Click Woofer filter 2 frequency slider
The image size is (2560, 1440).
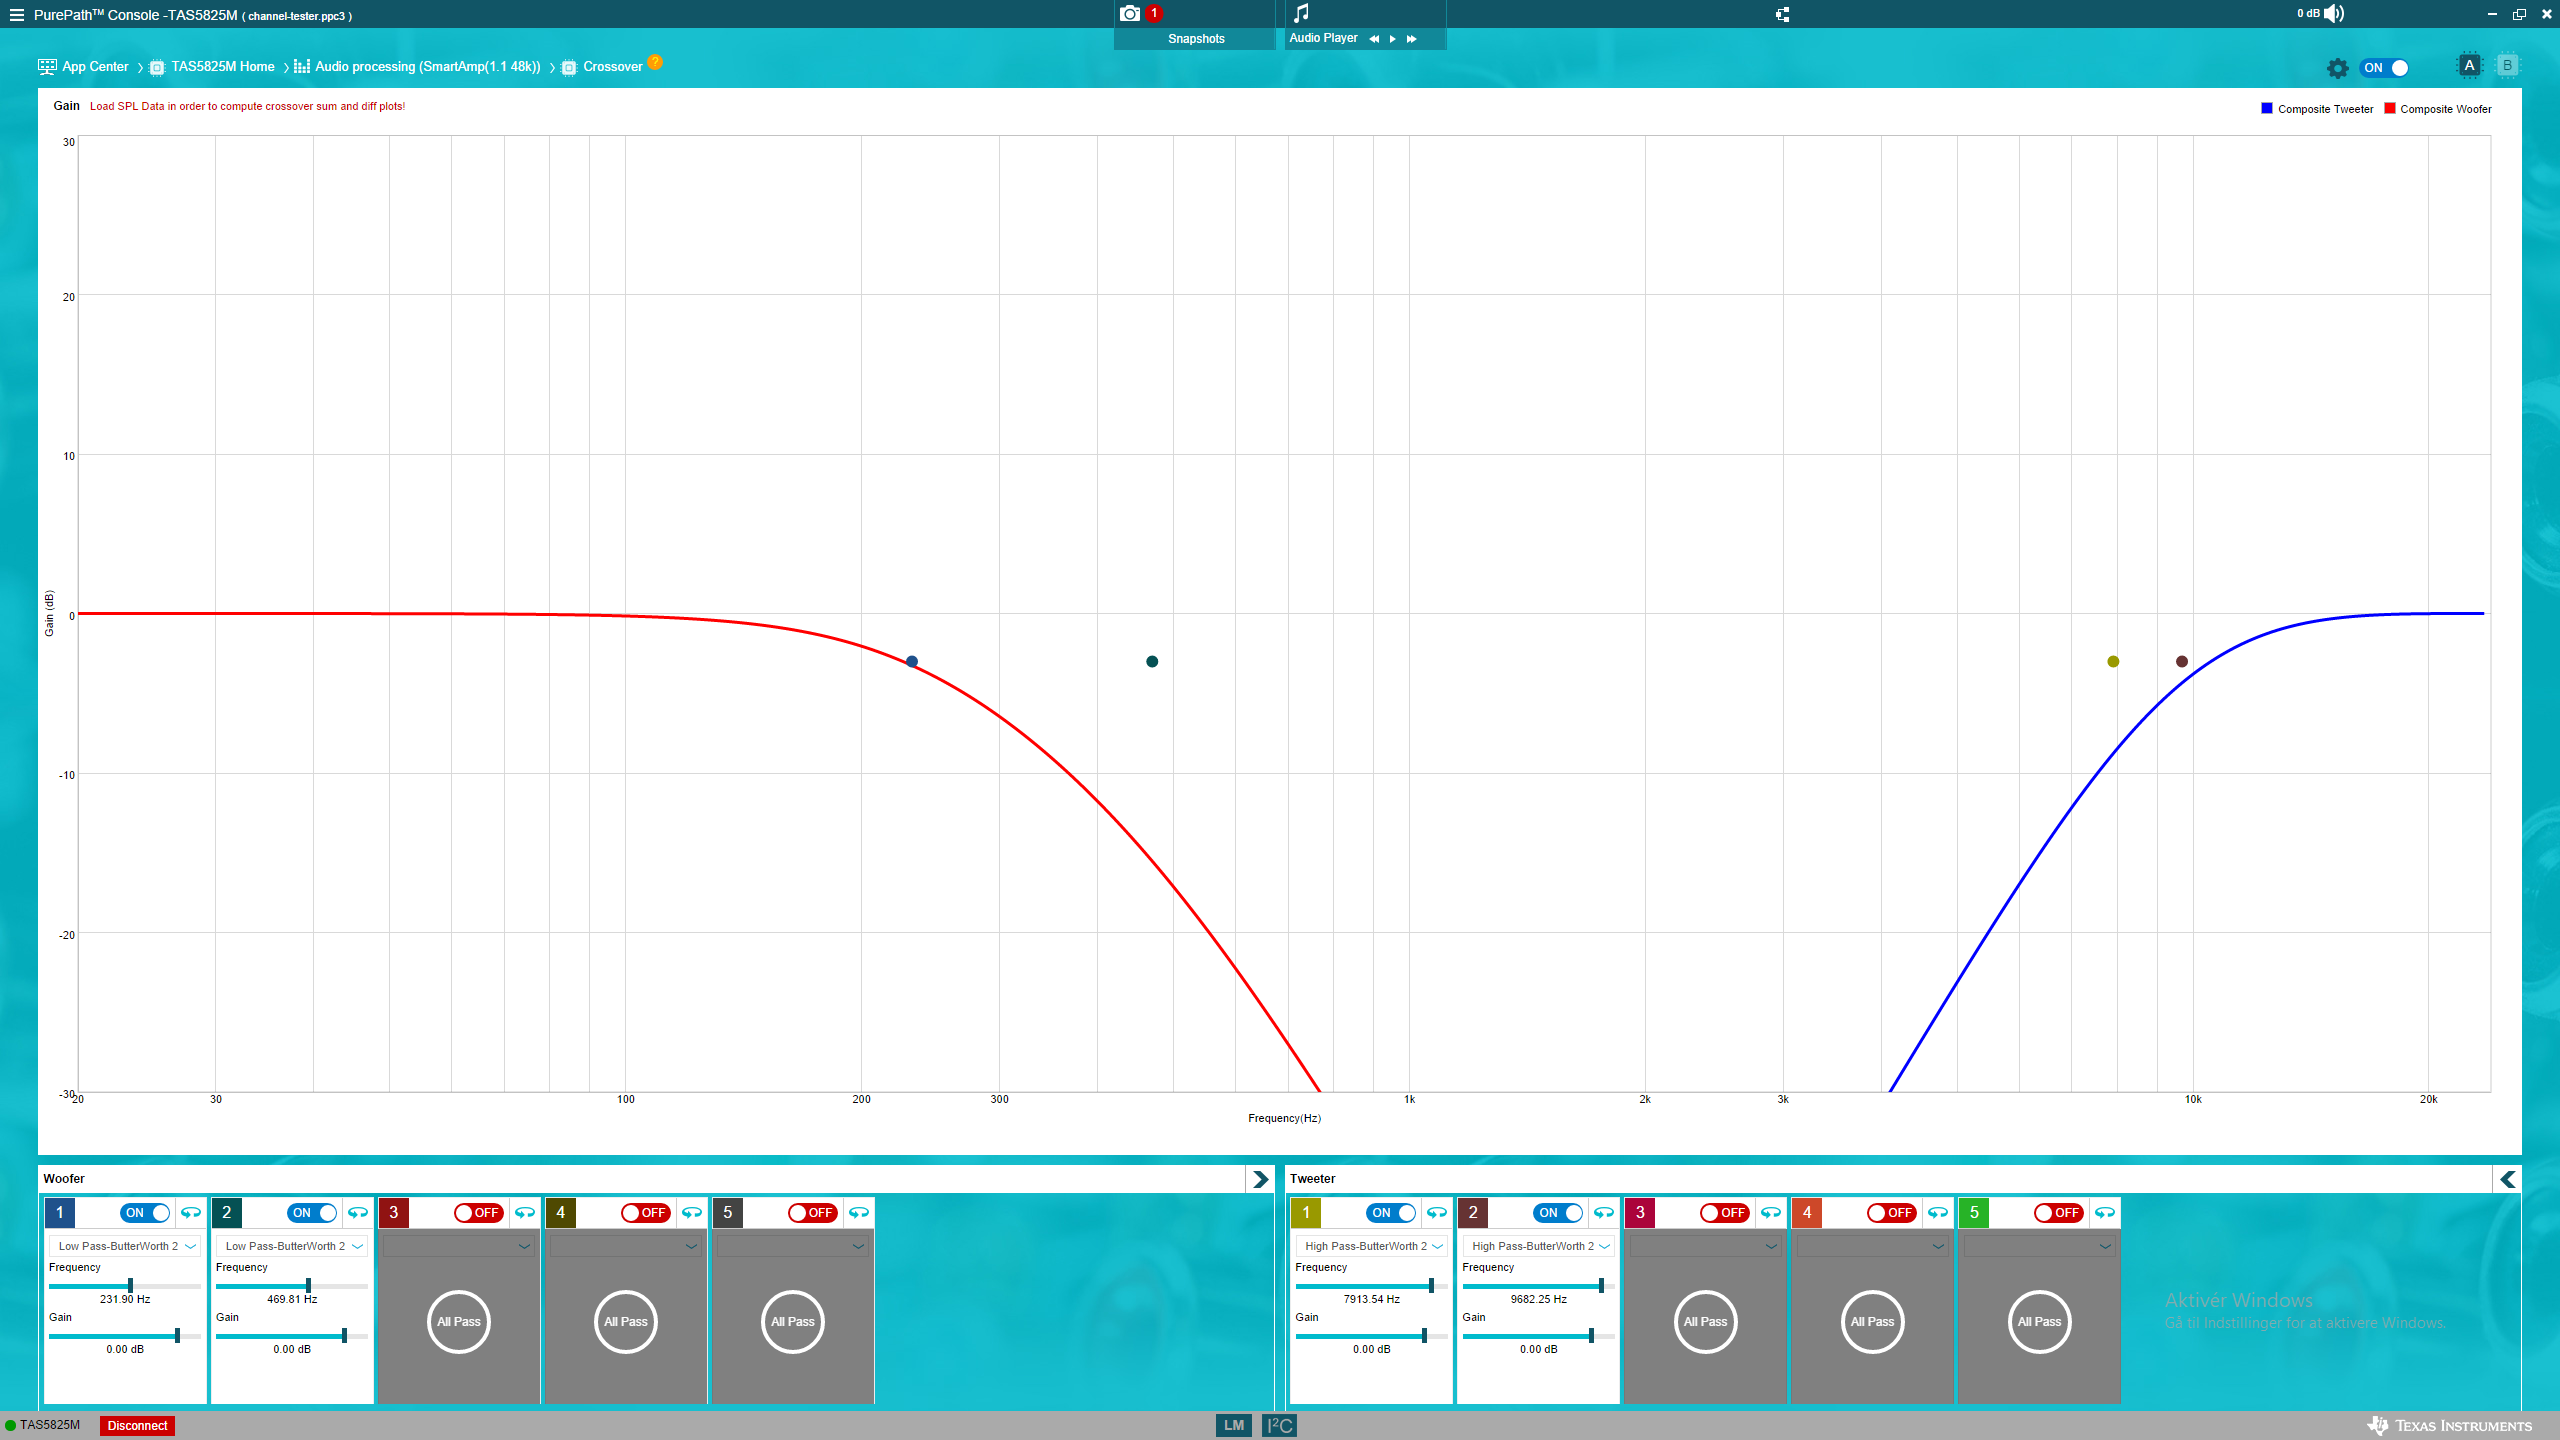click(308, 1286)
